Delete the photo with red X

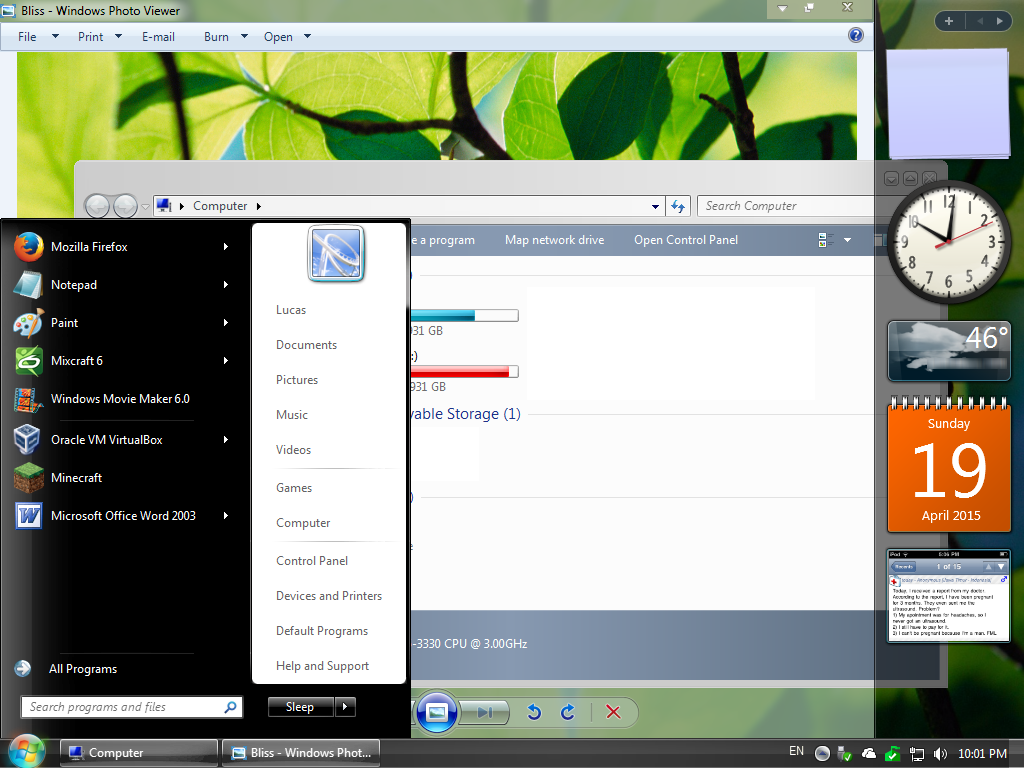[613, 711]
